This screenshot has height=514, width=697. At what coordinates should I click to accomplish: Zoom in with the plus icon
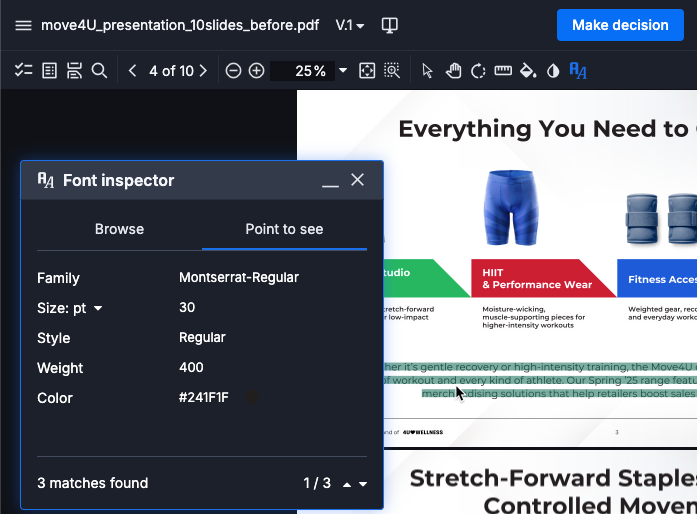[x=256, y=71]
